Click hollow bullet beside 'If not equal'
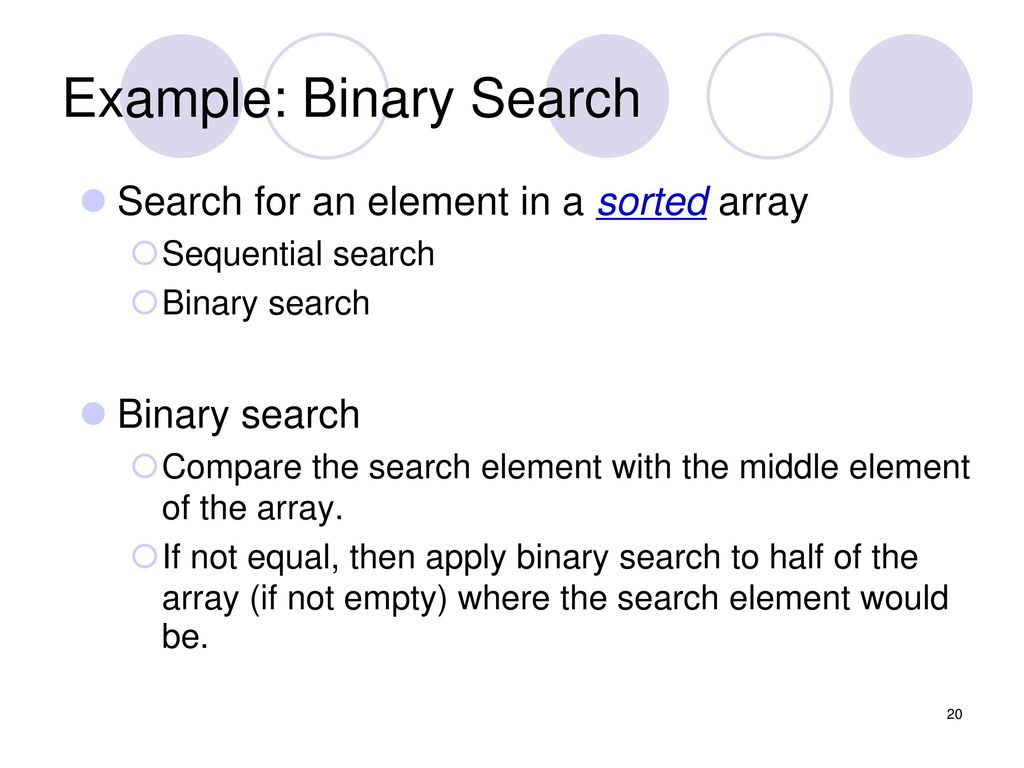This screenshot has height=768, width=1024. coord(144,556)
